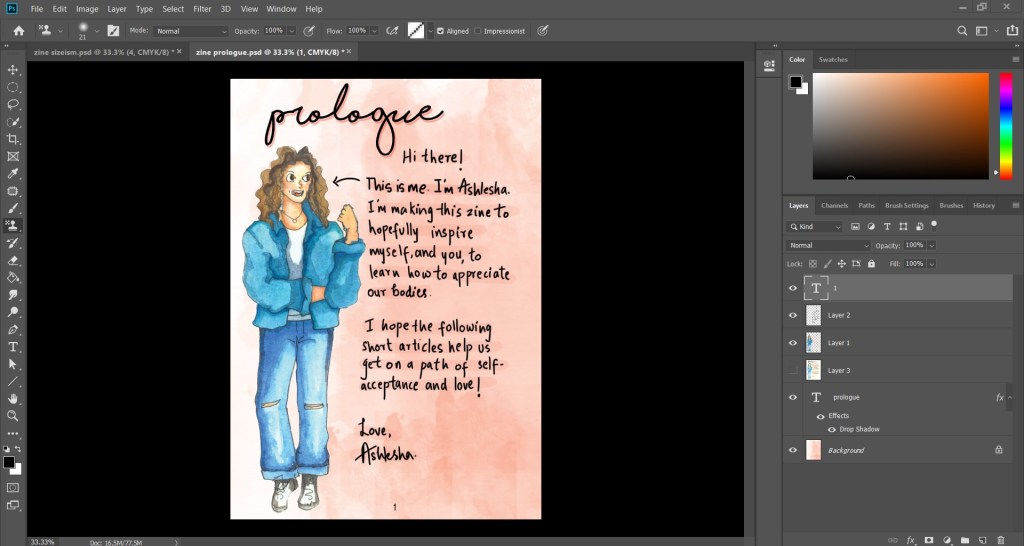1024x546 pixels.
Task: Select the Hand tool
Action: point(13,398)
